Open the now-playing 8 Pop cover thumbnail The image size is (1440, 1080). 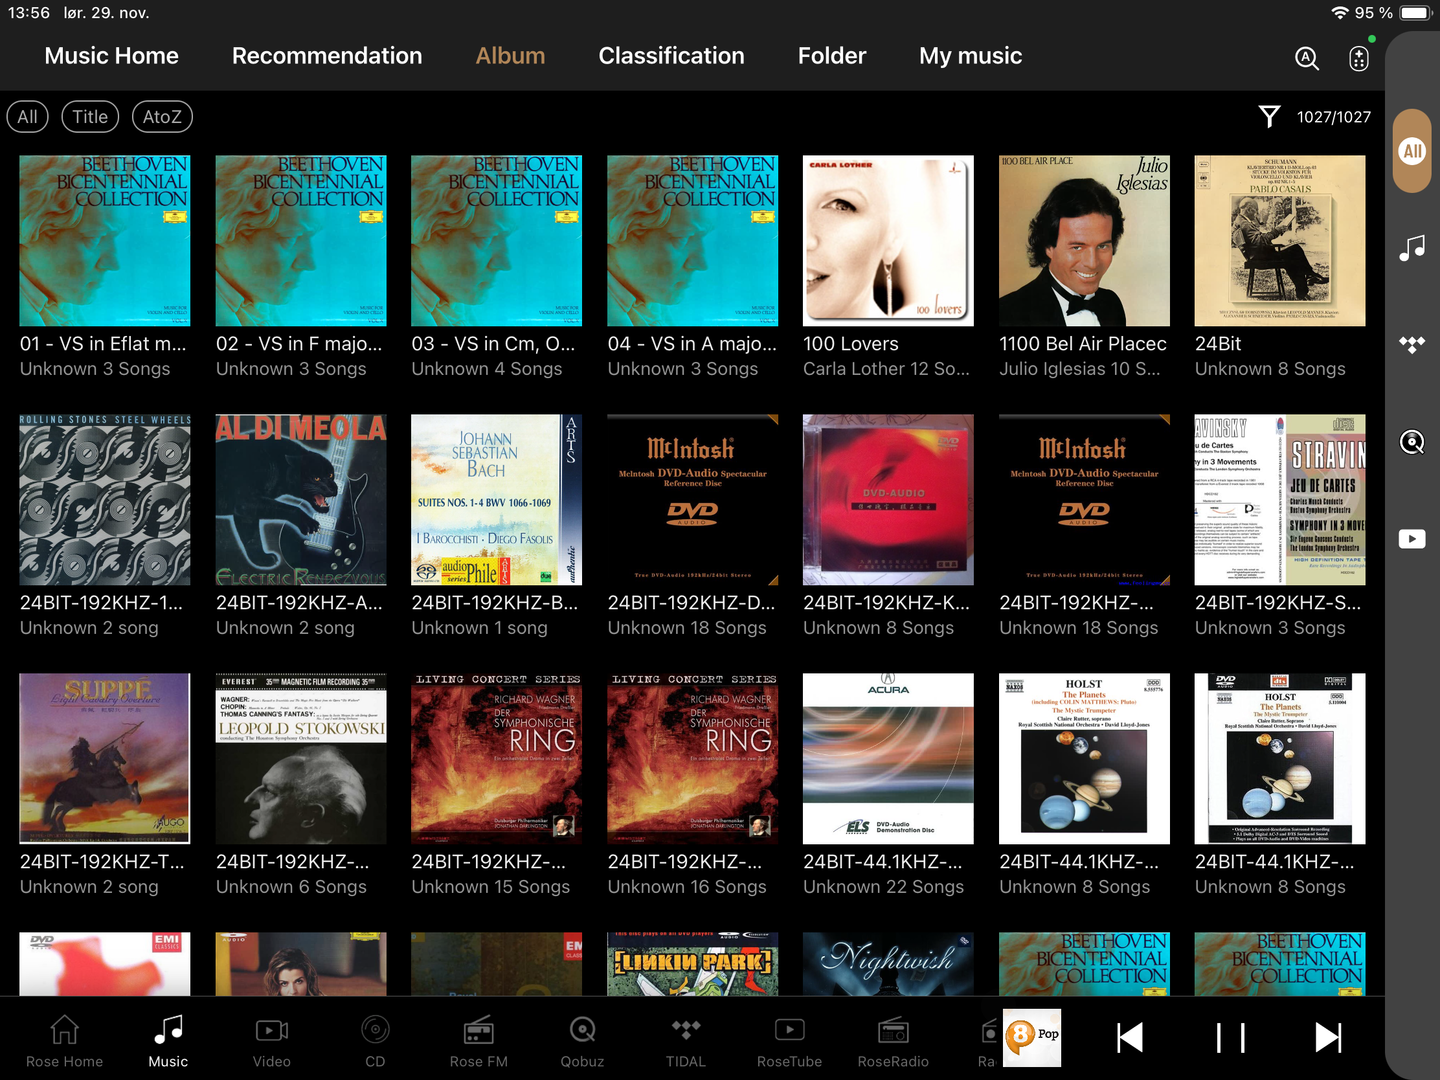pyautogui.click(x=1031, y=1038)
